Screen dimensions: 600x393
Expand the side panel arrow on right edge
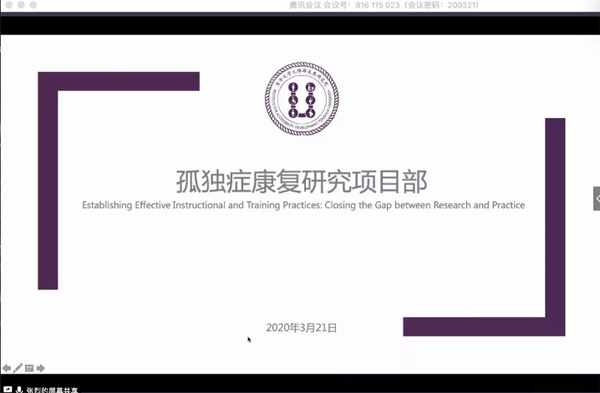(597, 199)
